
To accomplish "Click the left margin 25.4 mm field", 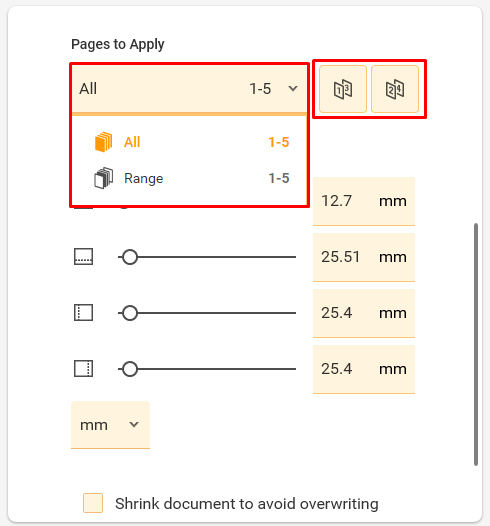I will pos(364,313).
